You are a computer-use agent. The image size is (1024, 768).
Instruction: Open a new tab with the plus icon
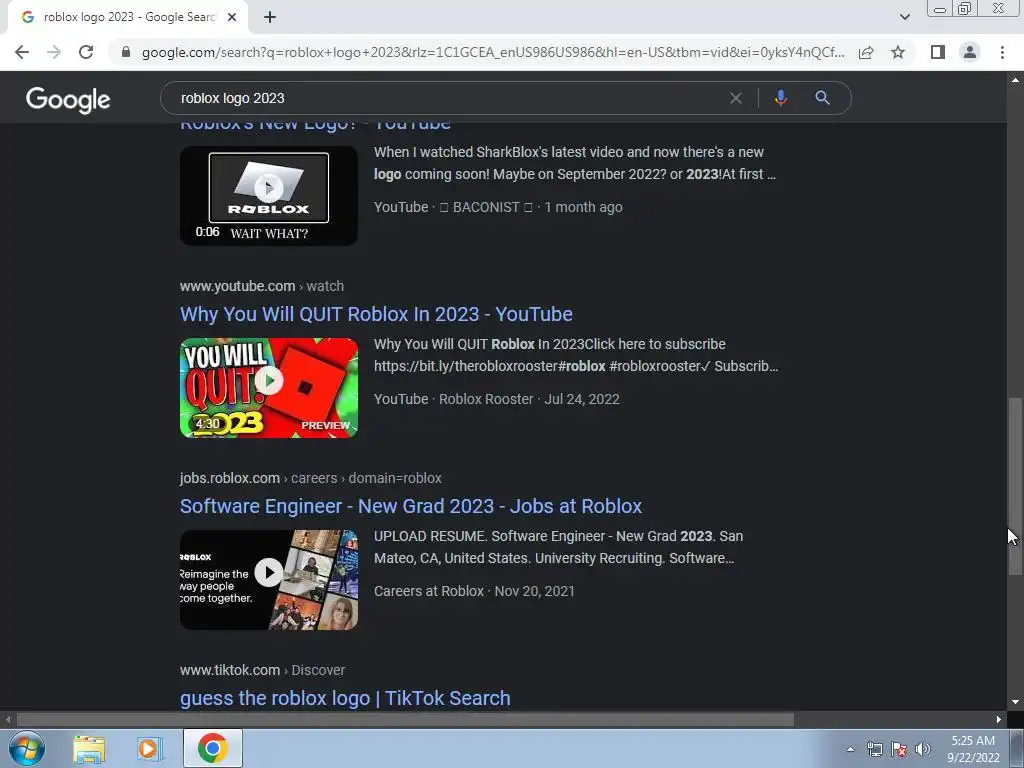(x=270, y=17)
